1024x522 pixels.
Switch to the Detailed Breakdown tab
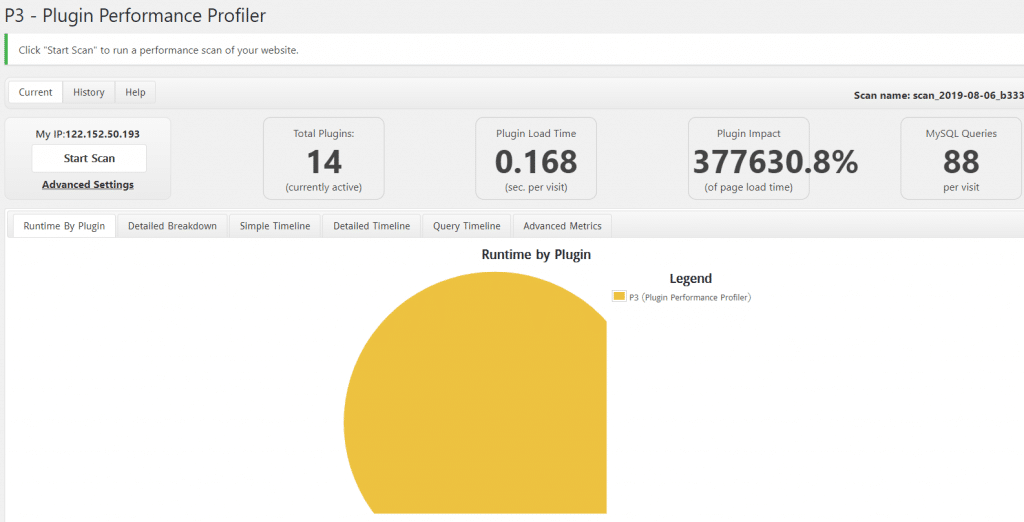point(172,226)
